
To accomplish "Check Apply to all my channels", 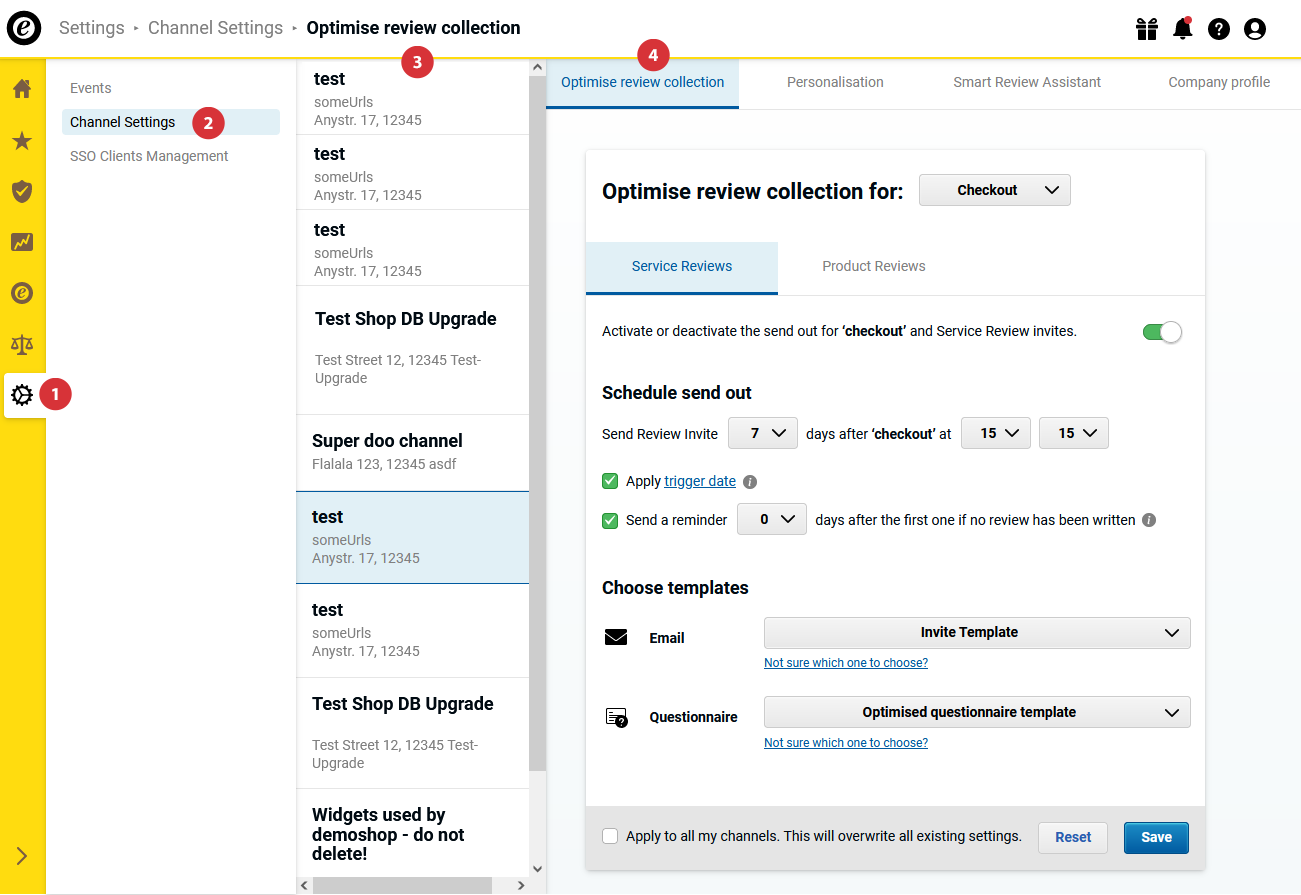I will (610, 836).
